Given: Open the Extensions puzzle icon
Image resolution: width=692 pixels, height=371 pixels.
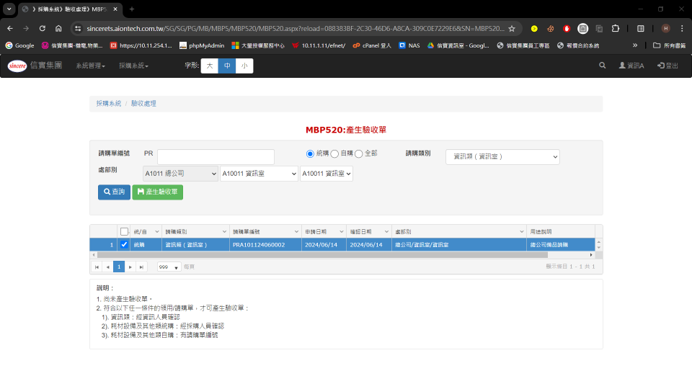Looking at the screenshot, I should [x=615, y=29].
